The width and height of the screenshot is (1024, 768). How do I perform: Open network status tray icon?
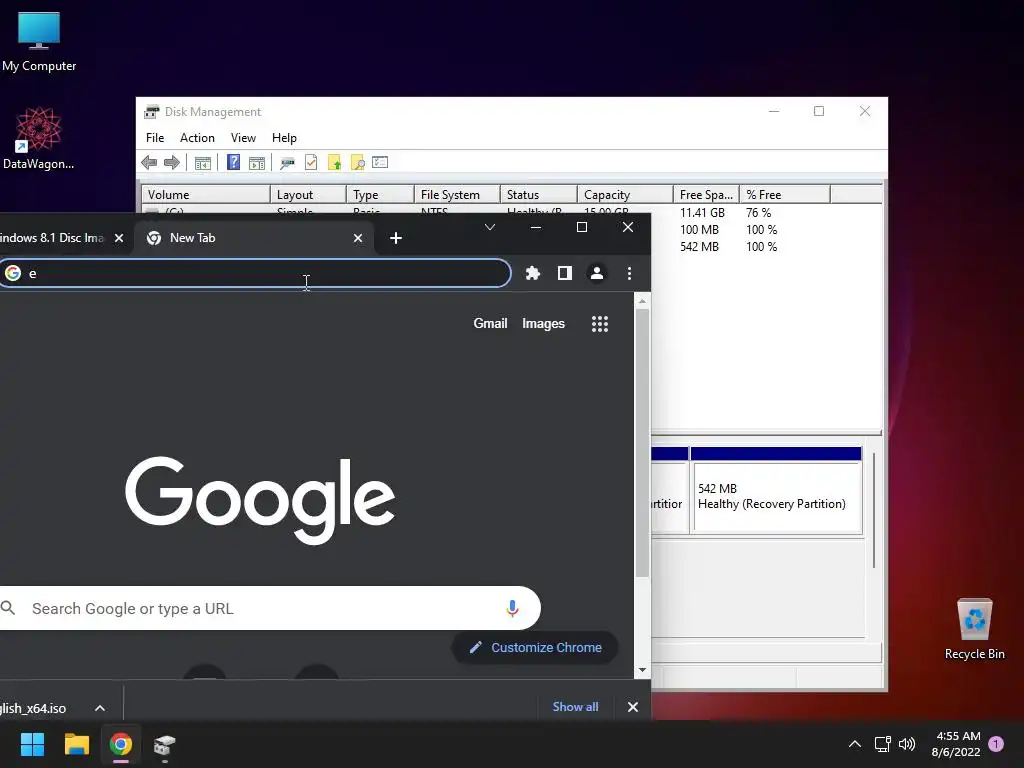[x=882, y=744]
